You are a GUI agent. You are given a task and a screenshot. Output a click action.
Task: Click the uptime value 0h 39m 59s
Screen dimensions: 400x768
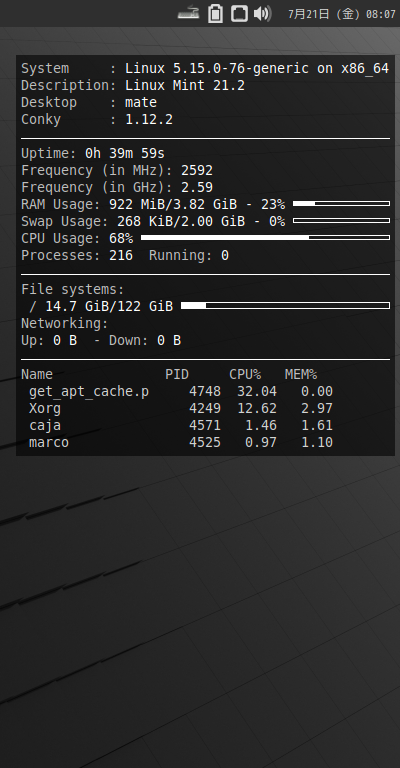[x=125, y=153]
